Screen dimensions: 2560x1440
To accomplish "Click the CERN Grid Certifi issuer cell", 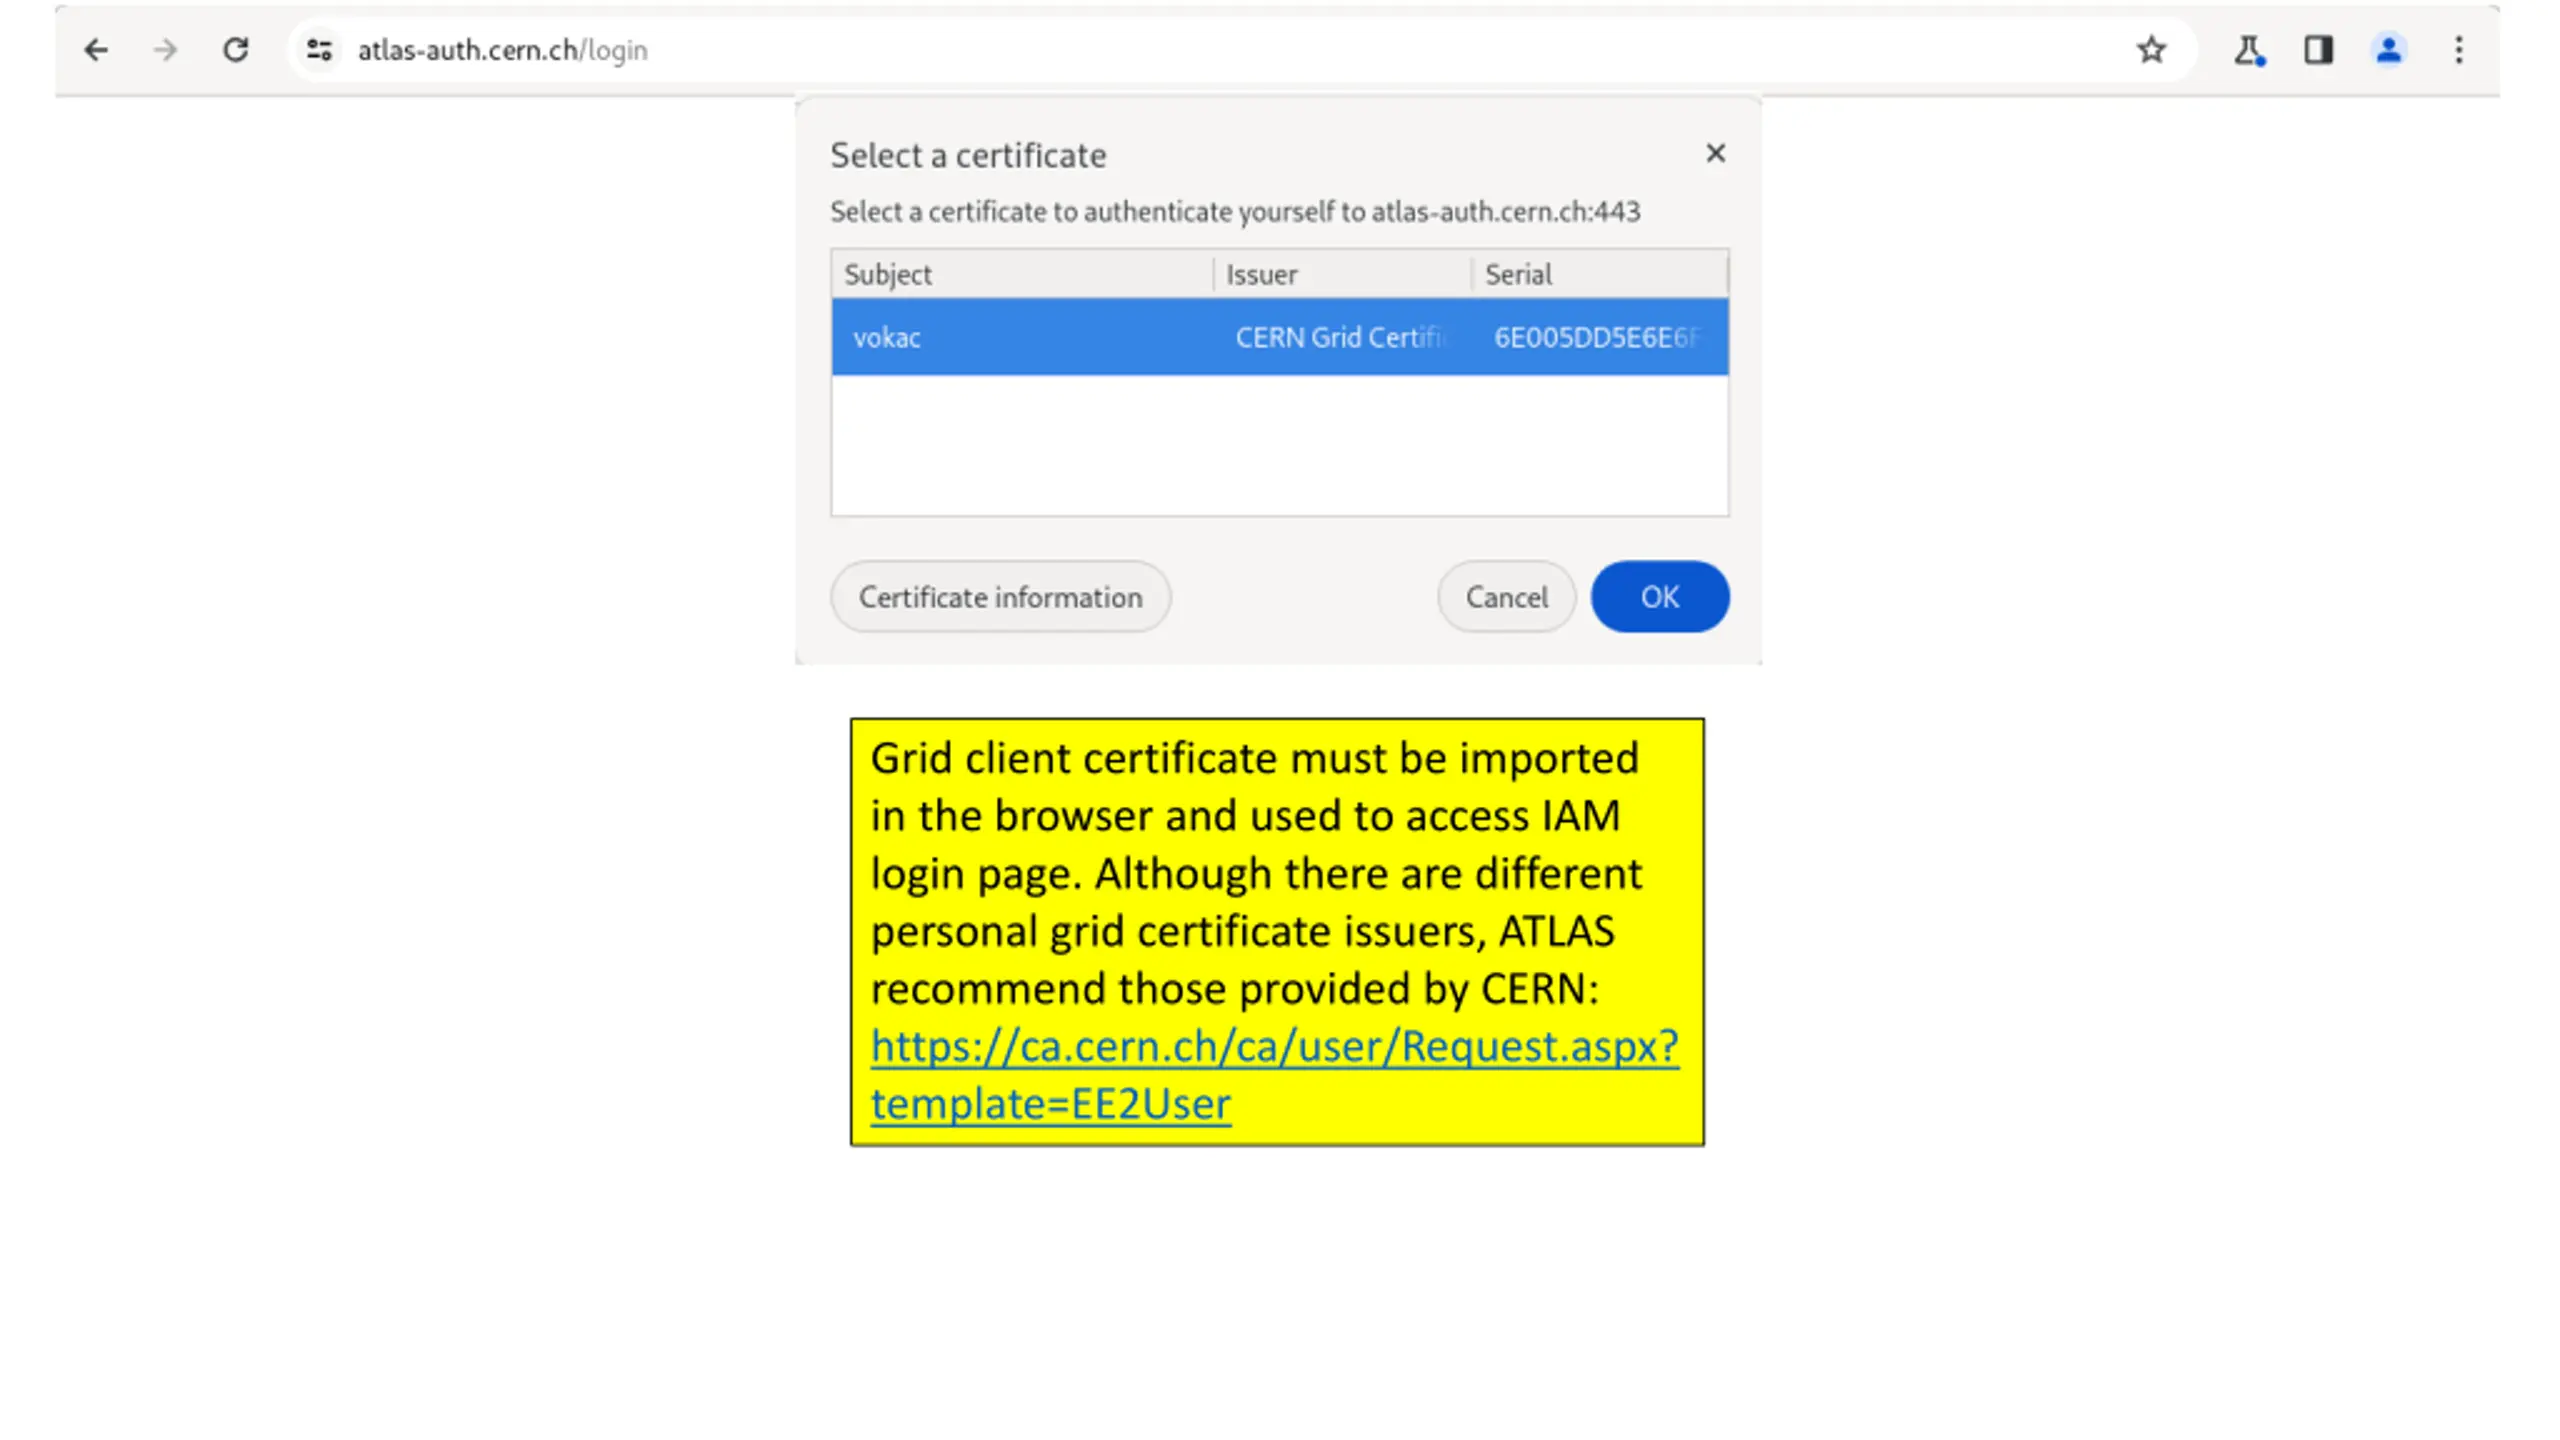I will click(x=1341, y=337).
